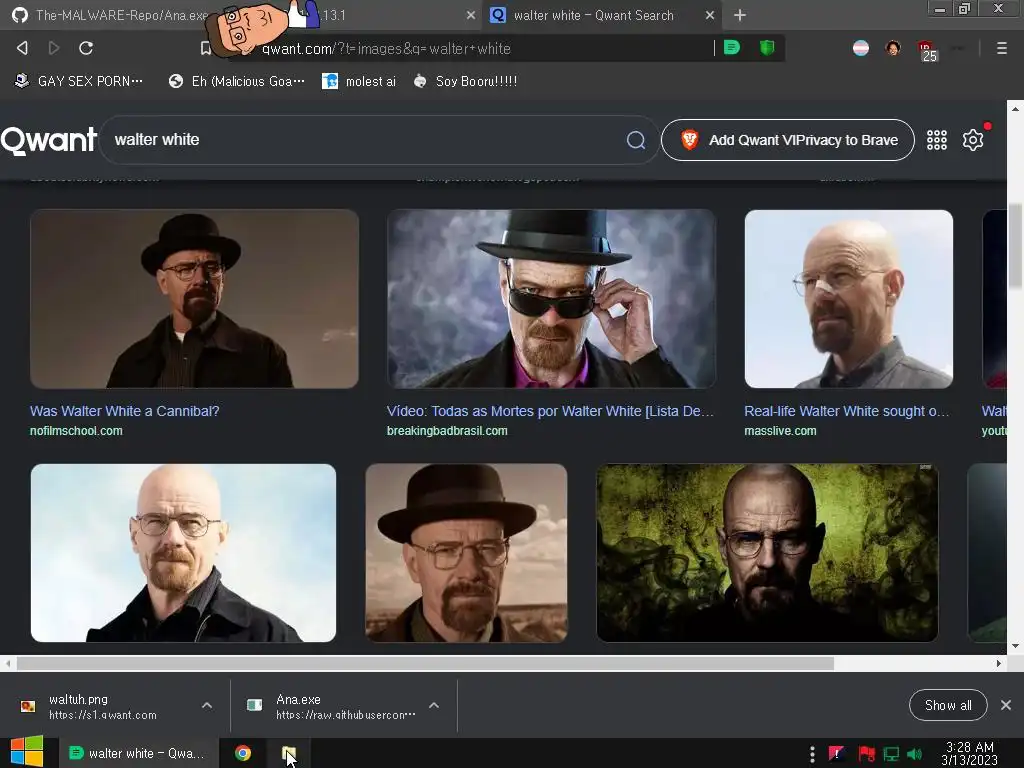Open the green shield icon
This screenshot has width=1024, height=768.
(x=767, y=48)
